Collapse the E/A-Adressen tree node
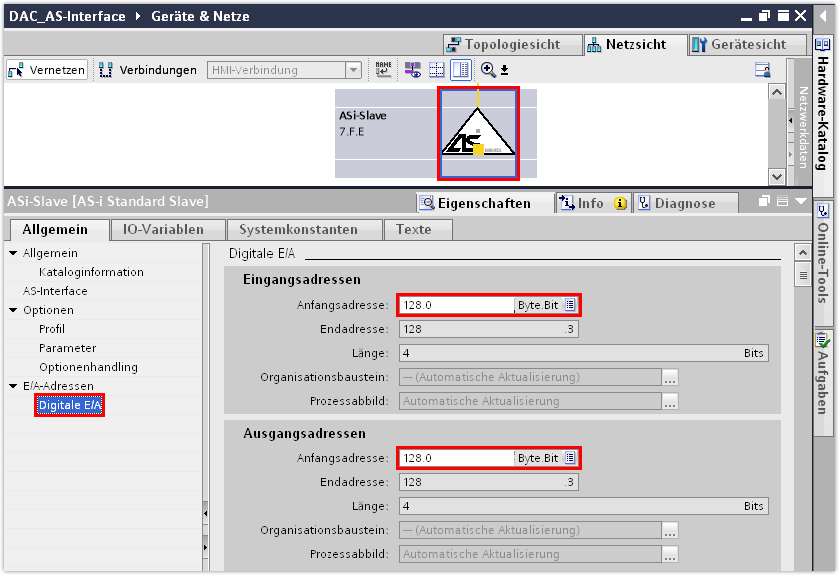The image size is (839, 575). pyautogui.click(x=13, y=386)
